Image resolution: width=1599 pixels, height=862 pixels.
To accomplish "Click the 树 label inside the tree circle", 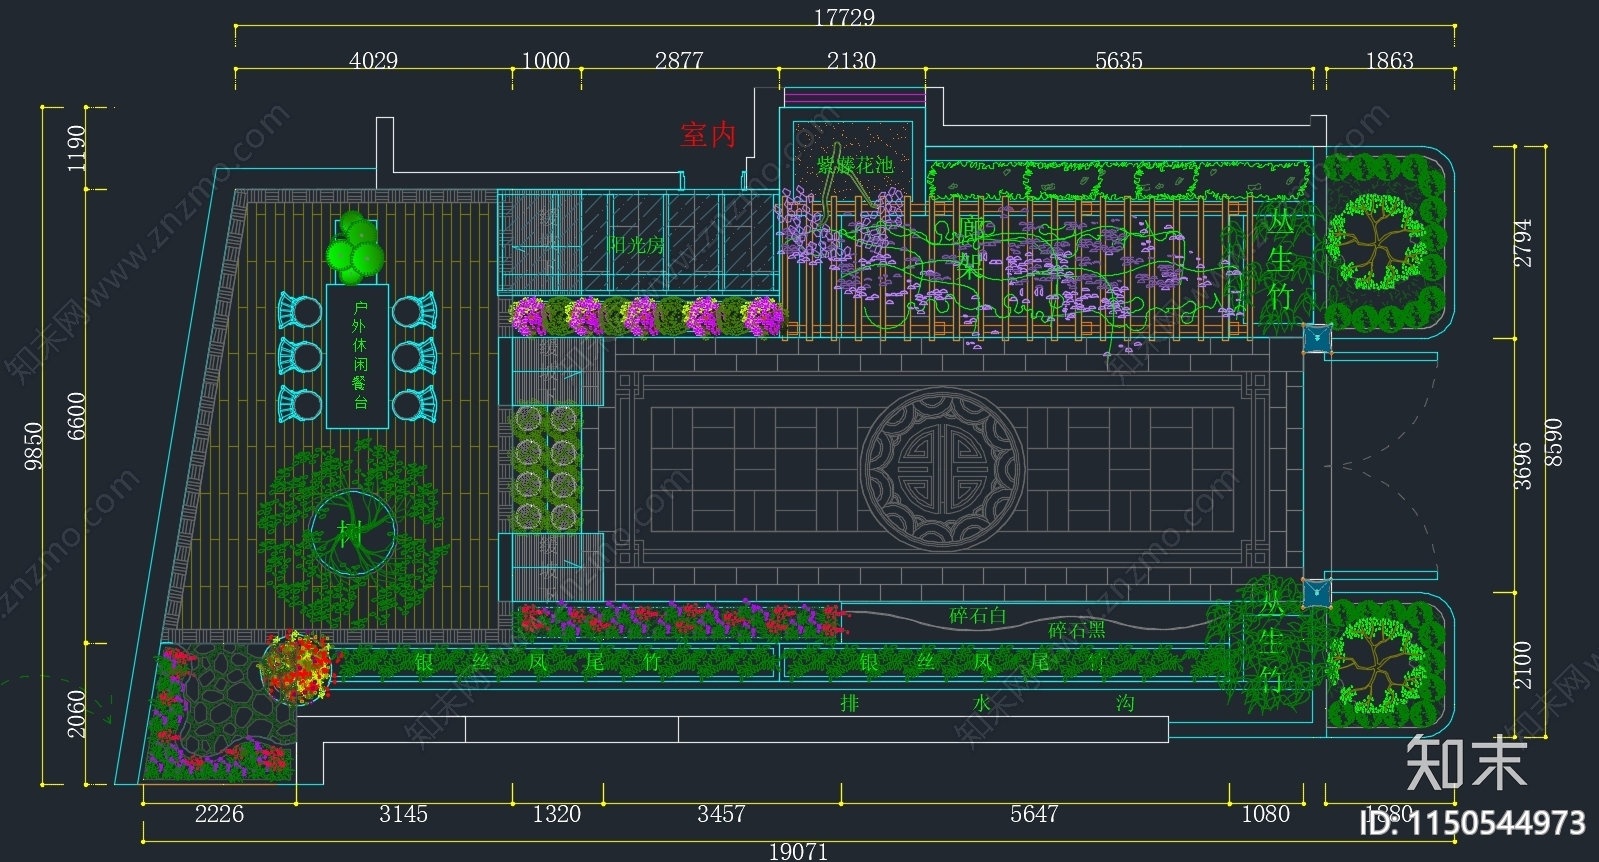I will point(350,533).
